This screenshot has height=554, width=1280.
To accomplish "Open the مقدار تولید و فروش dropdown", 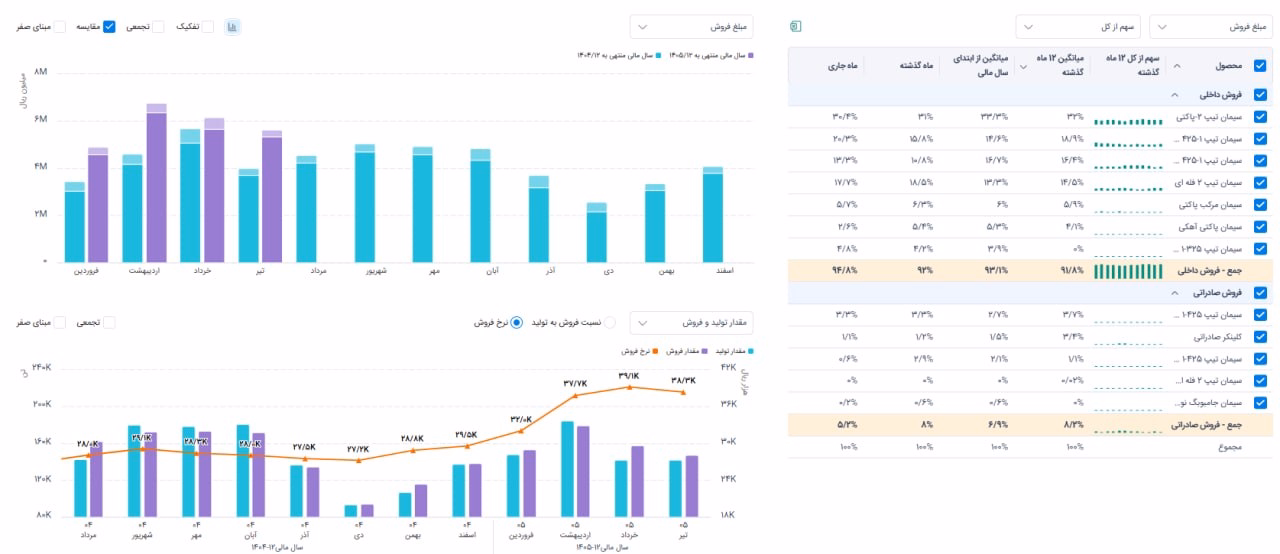I will pyautogui.click(x=691, y=322).
